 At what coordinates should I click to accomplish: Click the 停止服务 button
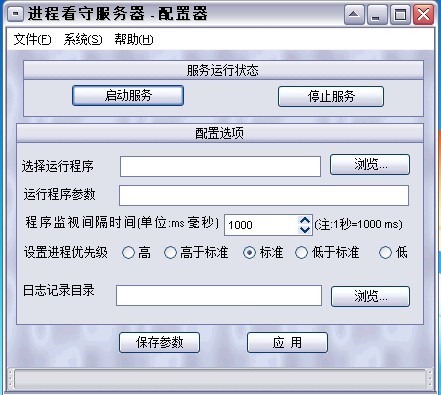[331, 97]
